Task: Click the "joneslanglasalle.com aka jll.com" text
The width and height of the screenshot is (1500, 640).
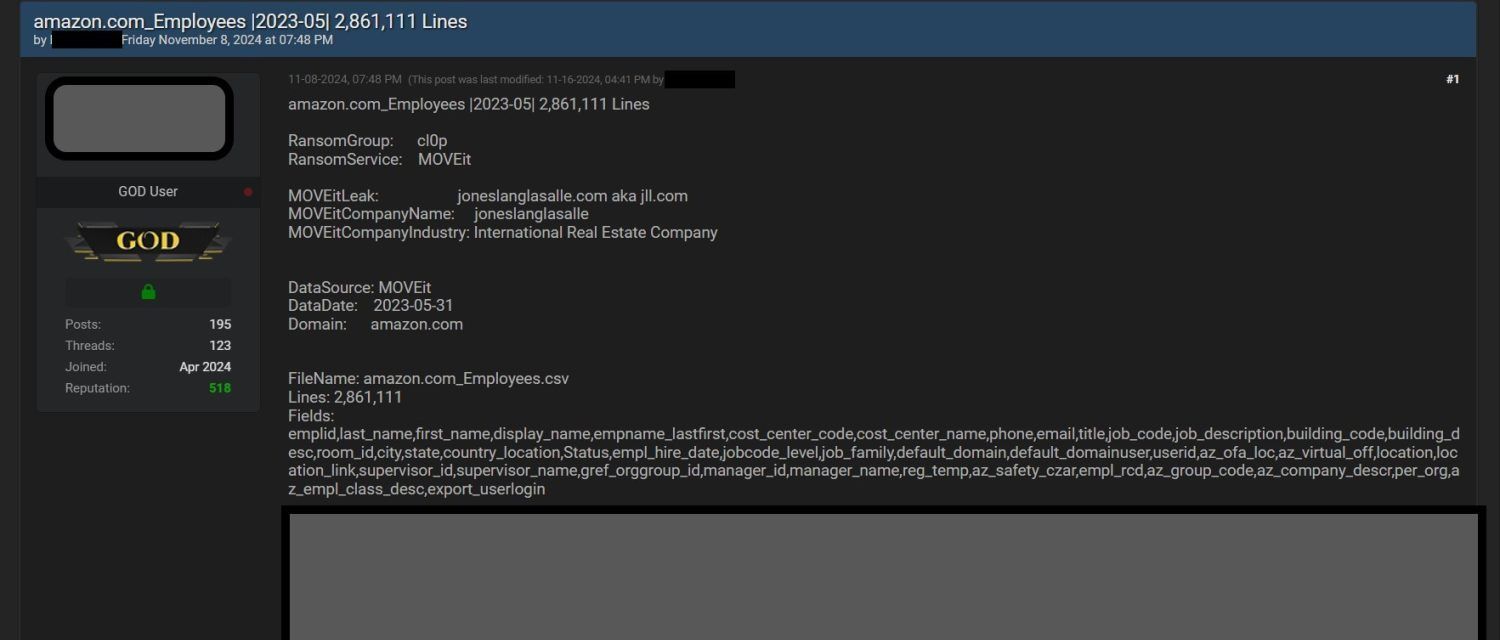Action: tap(572, 196)
